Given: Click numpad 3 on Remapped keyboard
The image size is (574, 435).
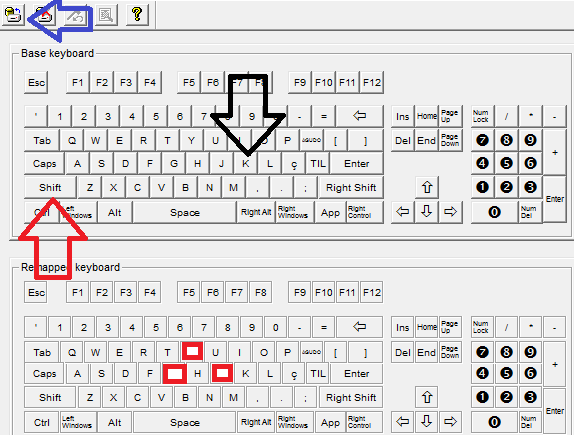Looking at the screenshot, I should [x=530, y=397].
